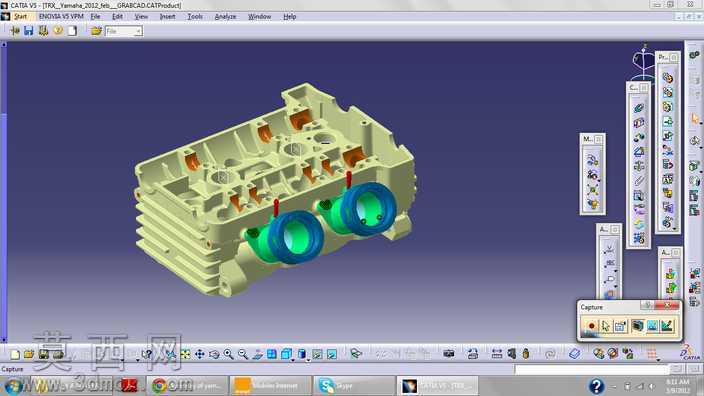Click the select mode arrow in Capture toolbar
The height and width of the screenshot is (396, 704).
[606, 326]
